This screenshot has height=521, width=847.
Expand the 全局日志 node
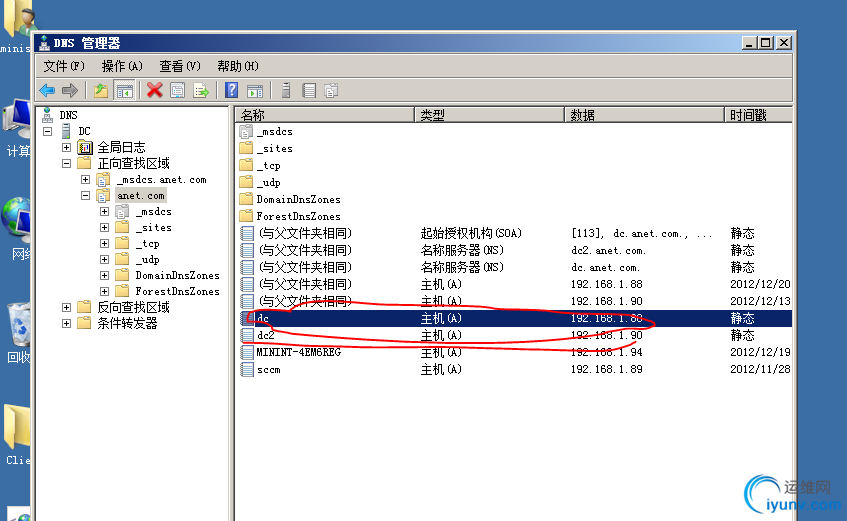pyautogui.click(x=66, y=148)
